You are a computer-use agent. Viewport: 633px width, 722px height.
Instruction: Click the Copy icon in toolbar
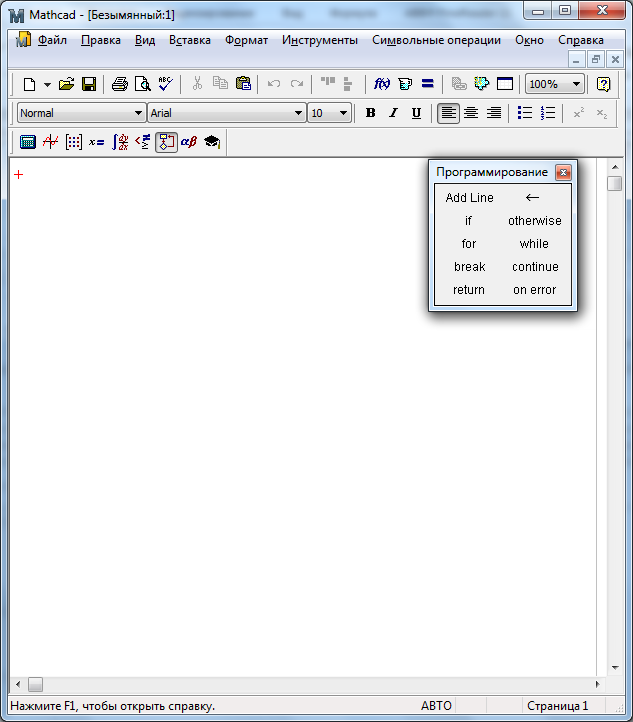click(220, 84)
